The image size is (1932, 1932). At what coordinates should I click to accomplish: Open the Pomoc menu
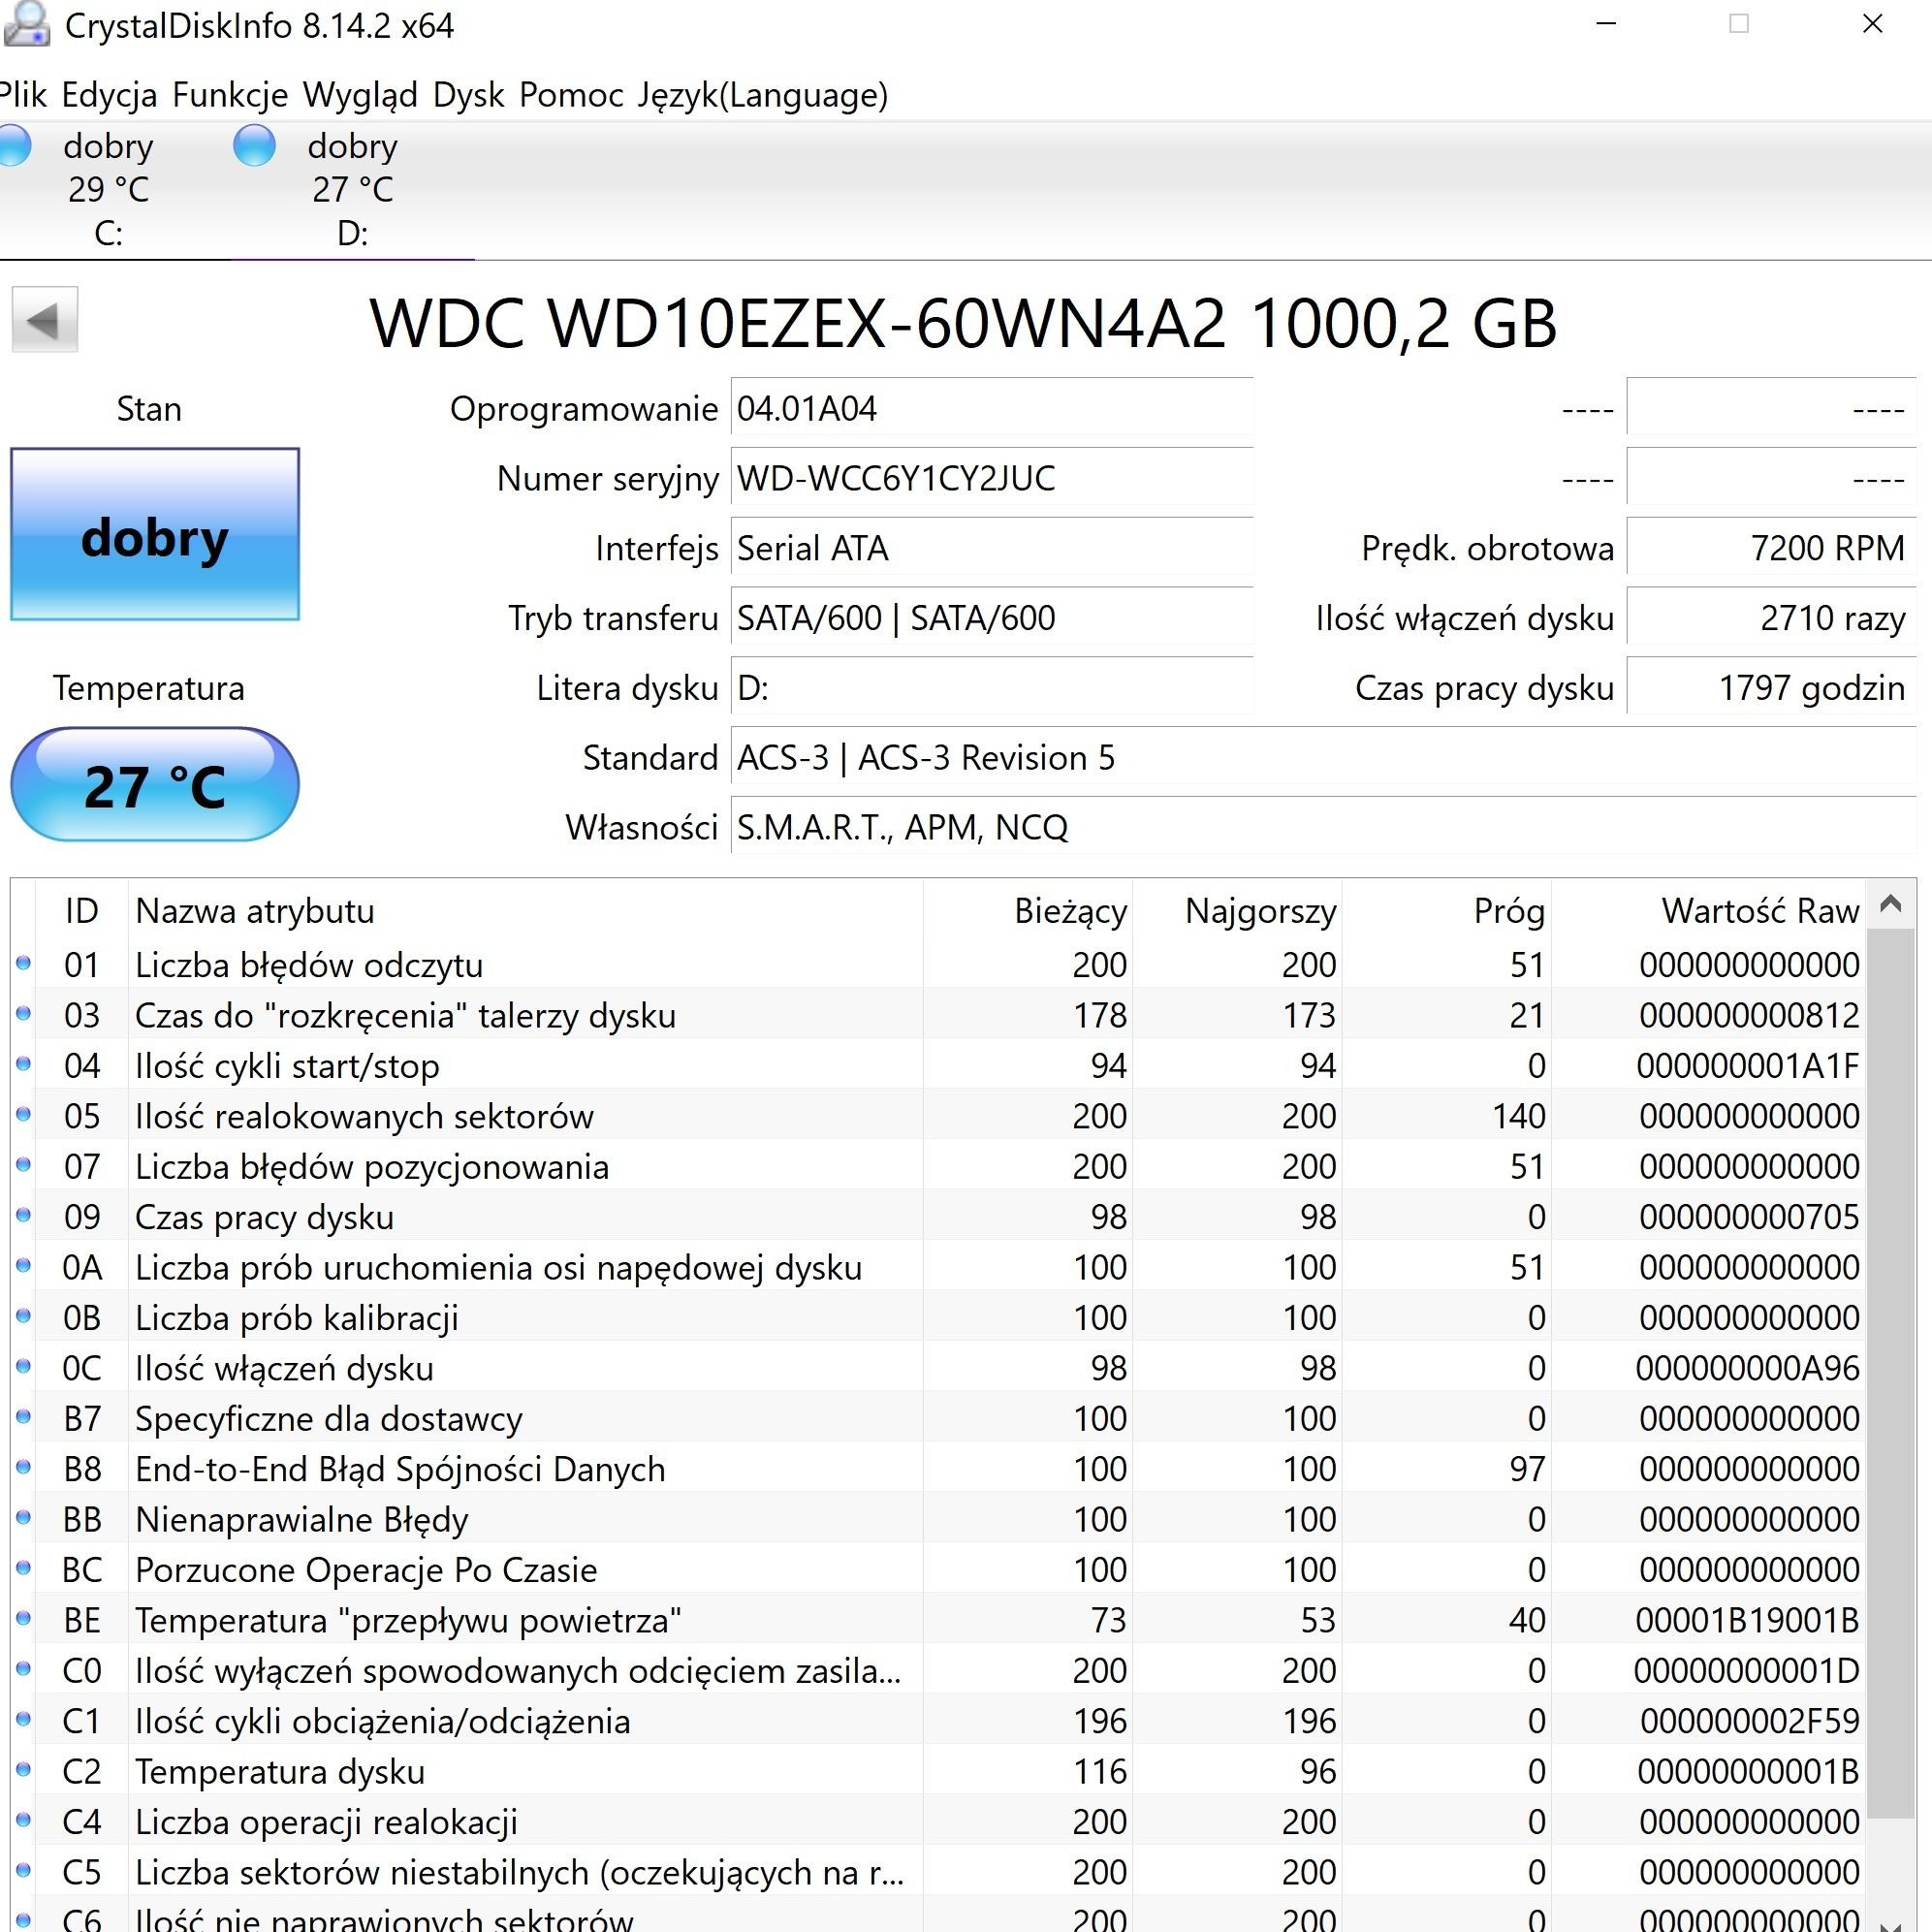click(571, 95)
